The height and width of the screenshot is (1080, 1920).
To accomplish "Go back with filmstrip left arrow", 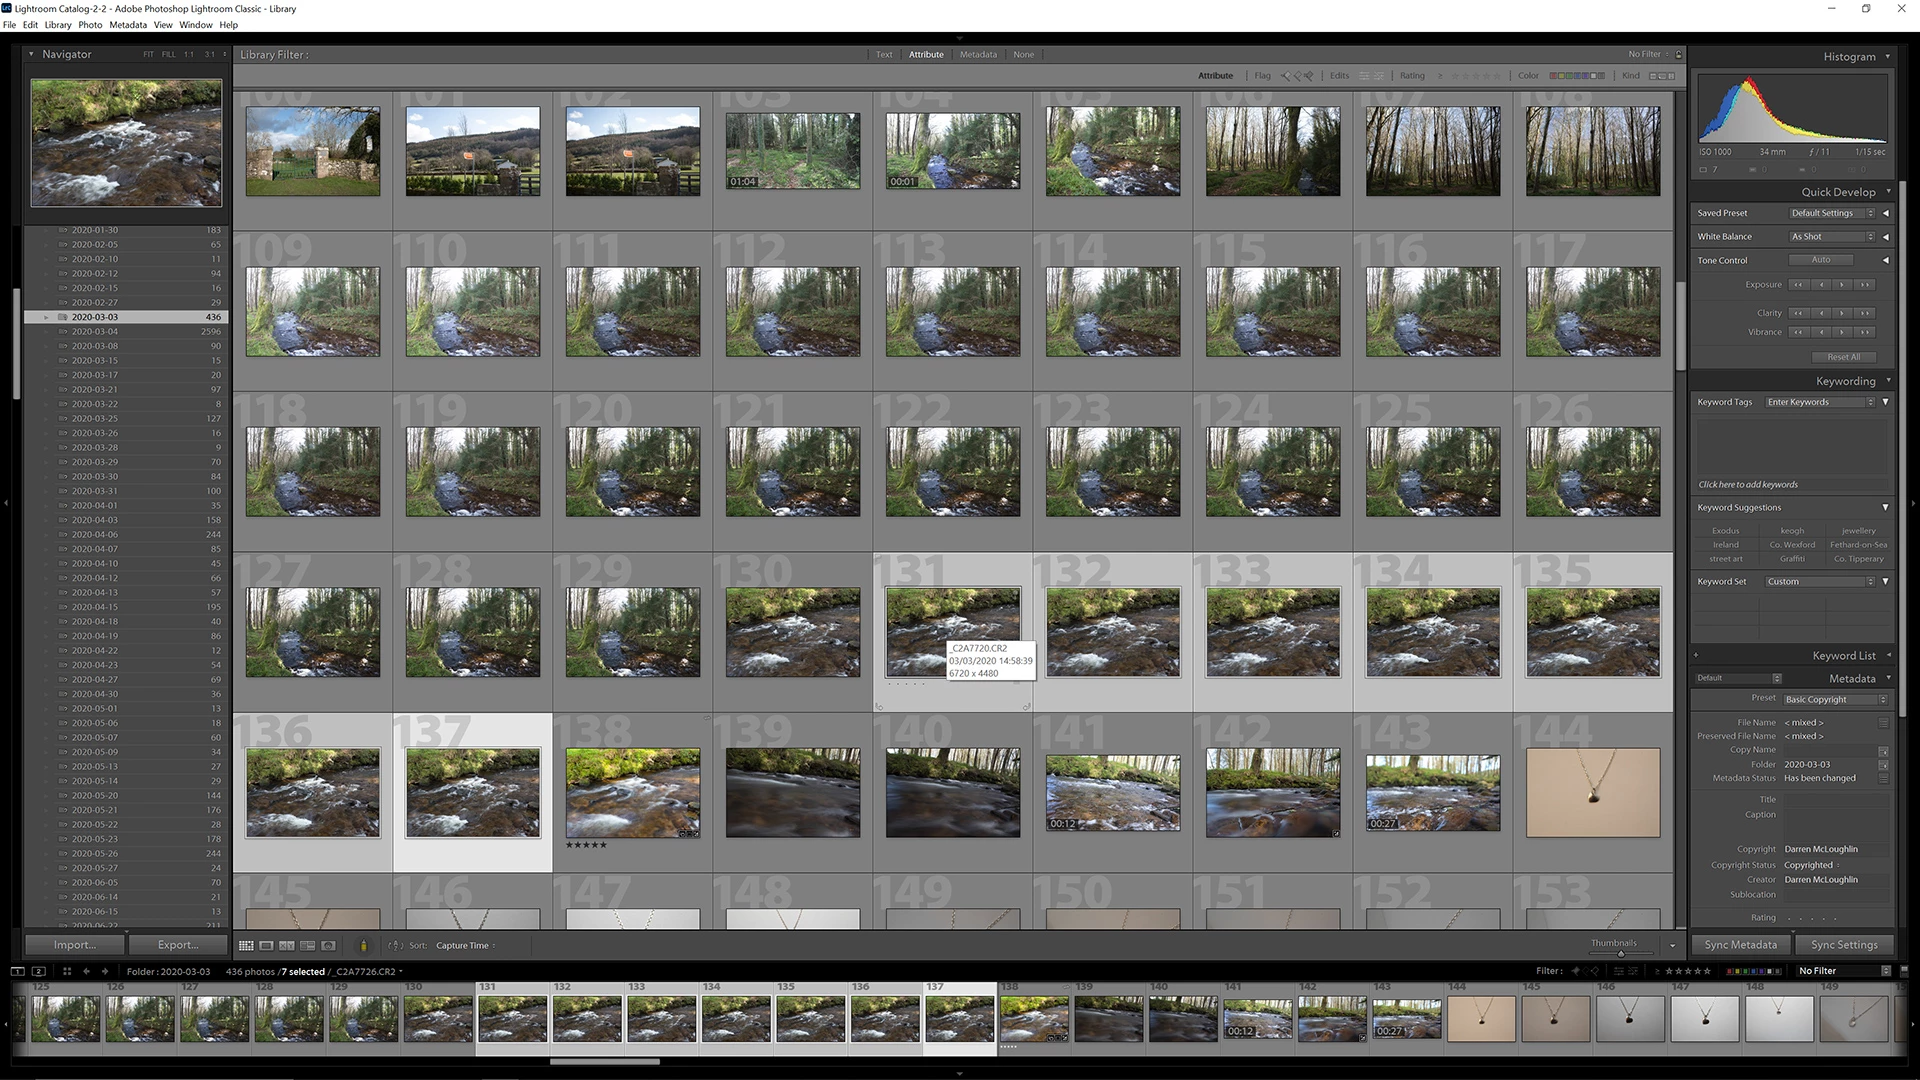I will click(x=87, y=971).
